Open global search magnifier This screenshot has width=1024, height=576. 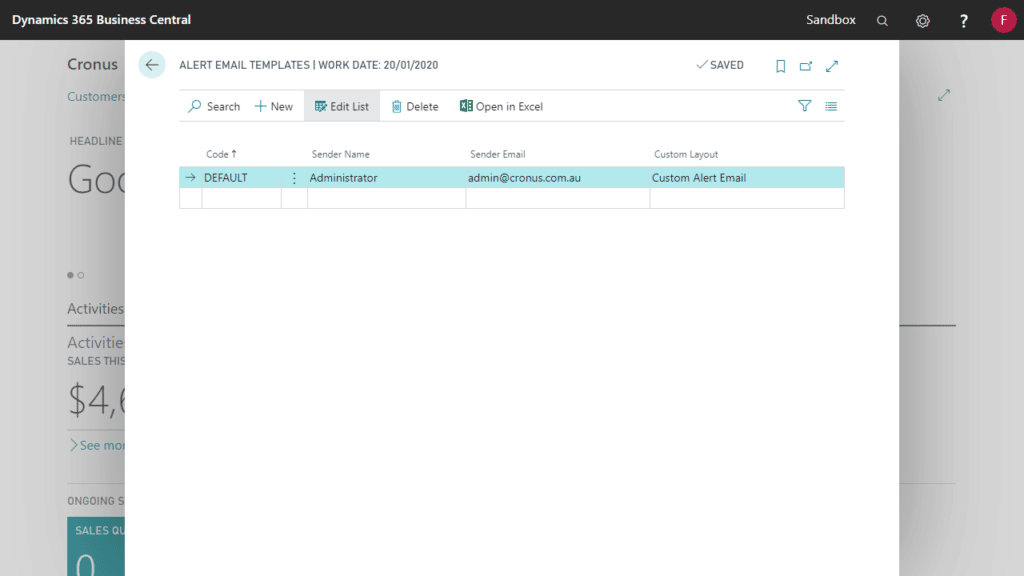click(882, 19)
